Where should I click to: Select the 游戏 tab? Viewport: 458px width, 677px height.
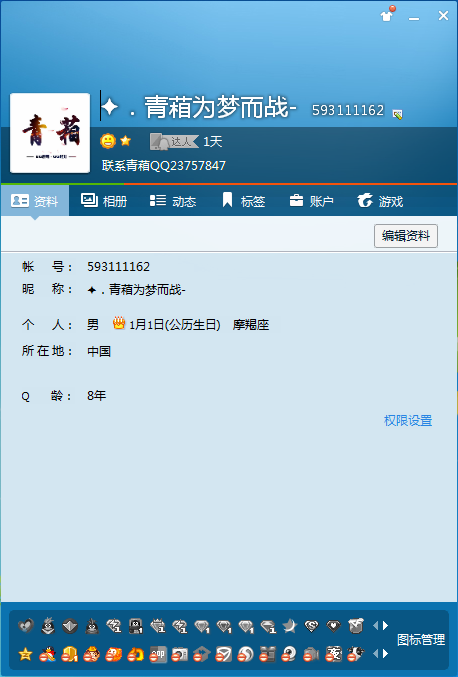click(x=380, y=201)
